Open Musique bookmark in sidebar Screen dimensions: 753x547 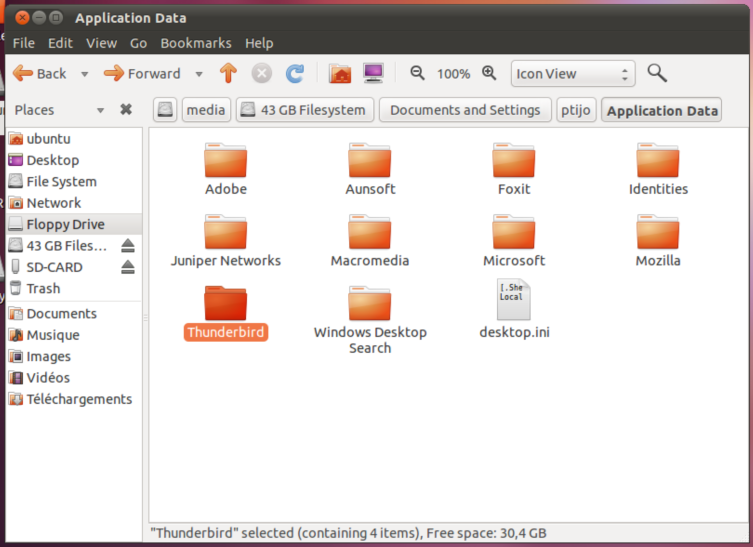(74, 335)
